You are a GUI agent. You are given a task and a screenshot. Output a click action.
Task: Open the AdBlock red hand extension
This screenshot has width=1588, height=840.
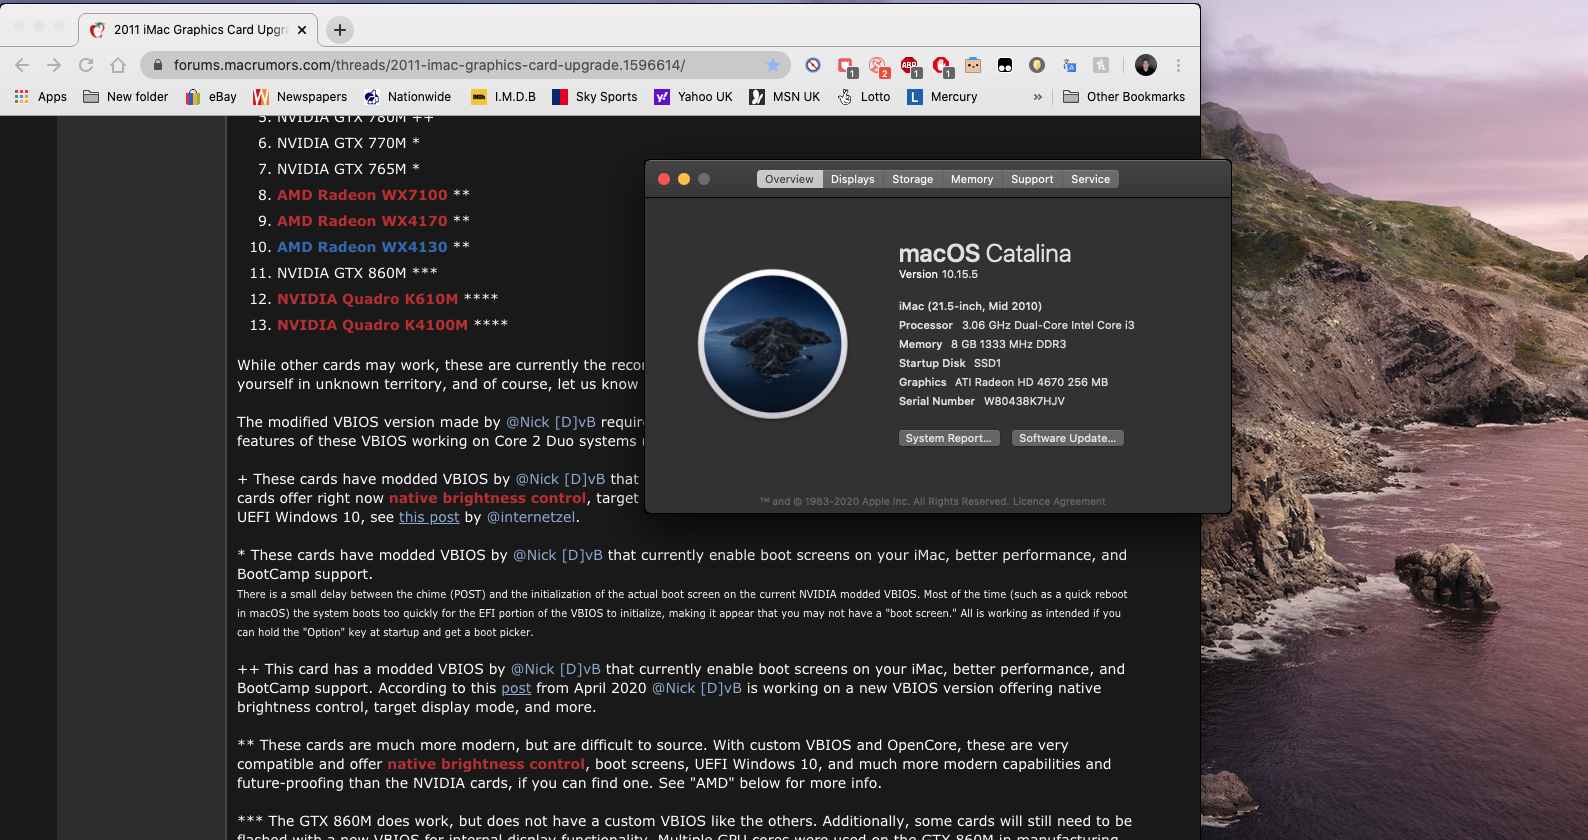pos(942,66)
